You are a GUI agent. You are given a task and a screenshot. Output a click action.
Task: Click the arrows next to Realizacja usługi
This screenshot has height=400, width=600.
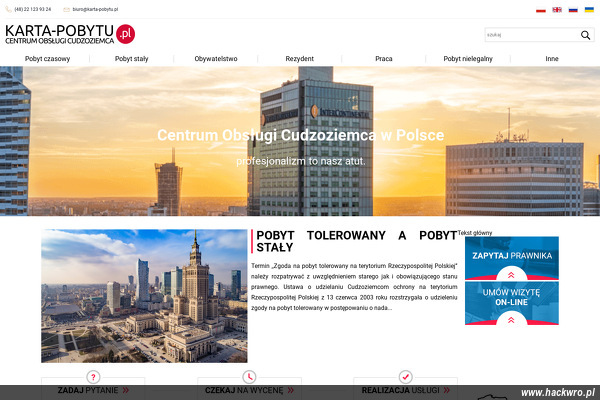pyautogui.click(x=447, y=390)
